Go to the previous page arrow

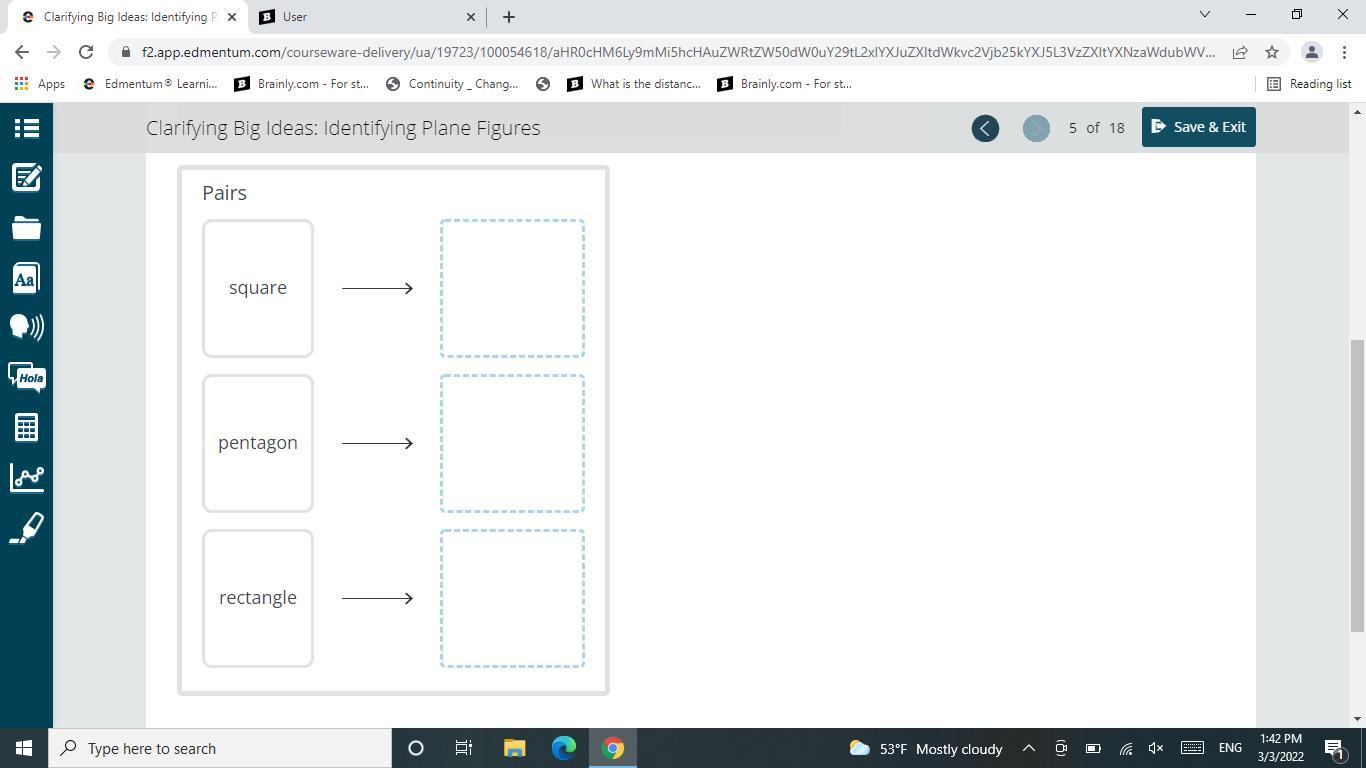point(985,128)
